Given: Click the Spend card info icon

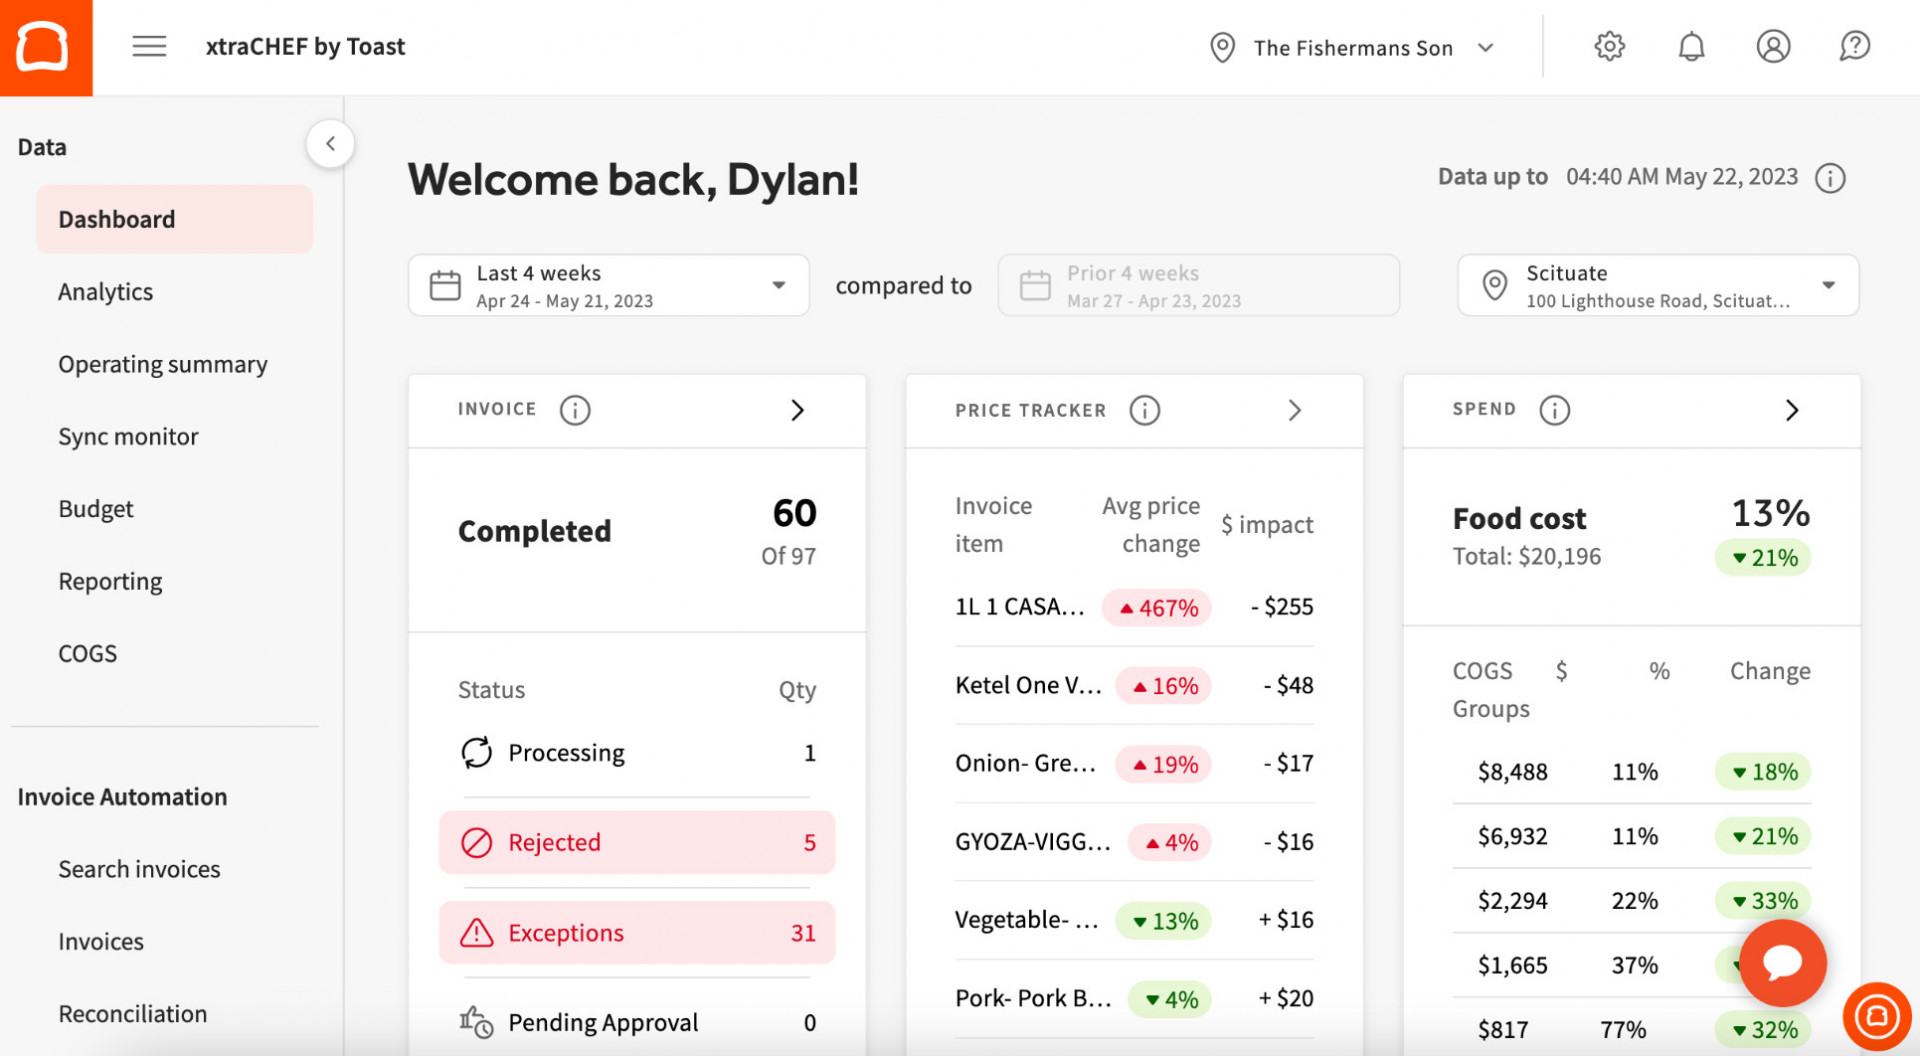Looking at the screenshot, I should point(1554,410).
